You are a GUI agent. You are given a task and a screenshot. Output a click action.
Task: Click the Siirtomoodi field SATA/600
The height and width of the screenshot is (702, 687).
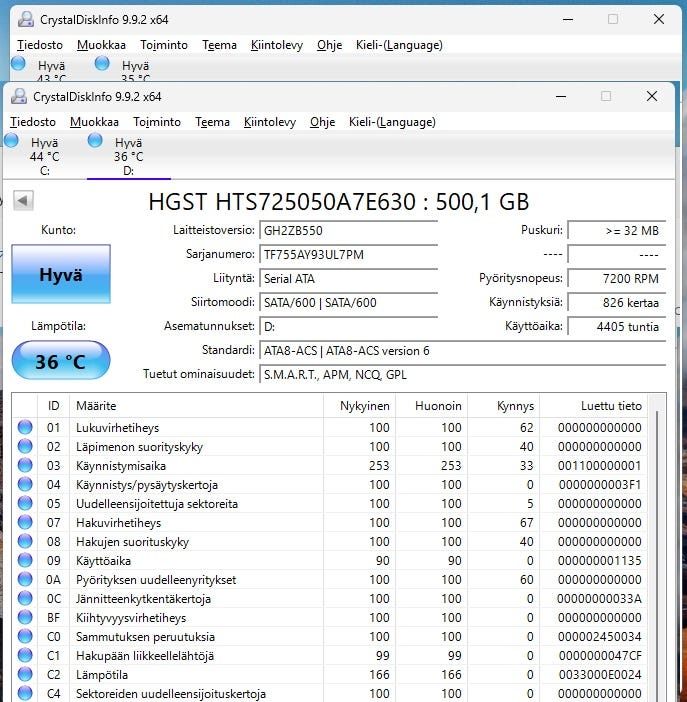(348, 303)
